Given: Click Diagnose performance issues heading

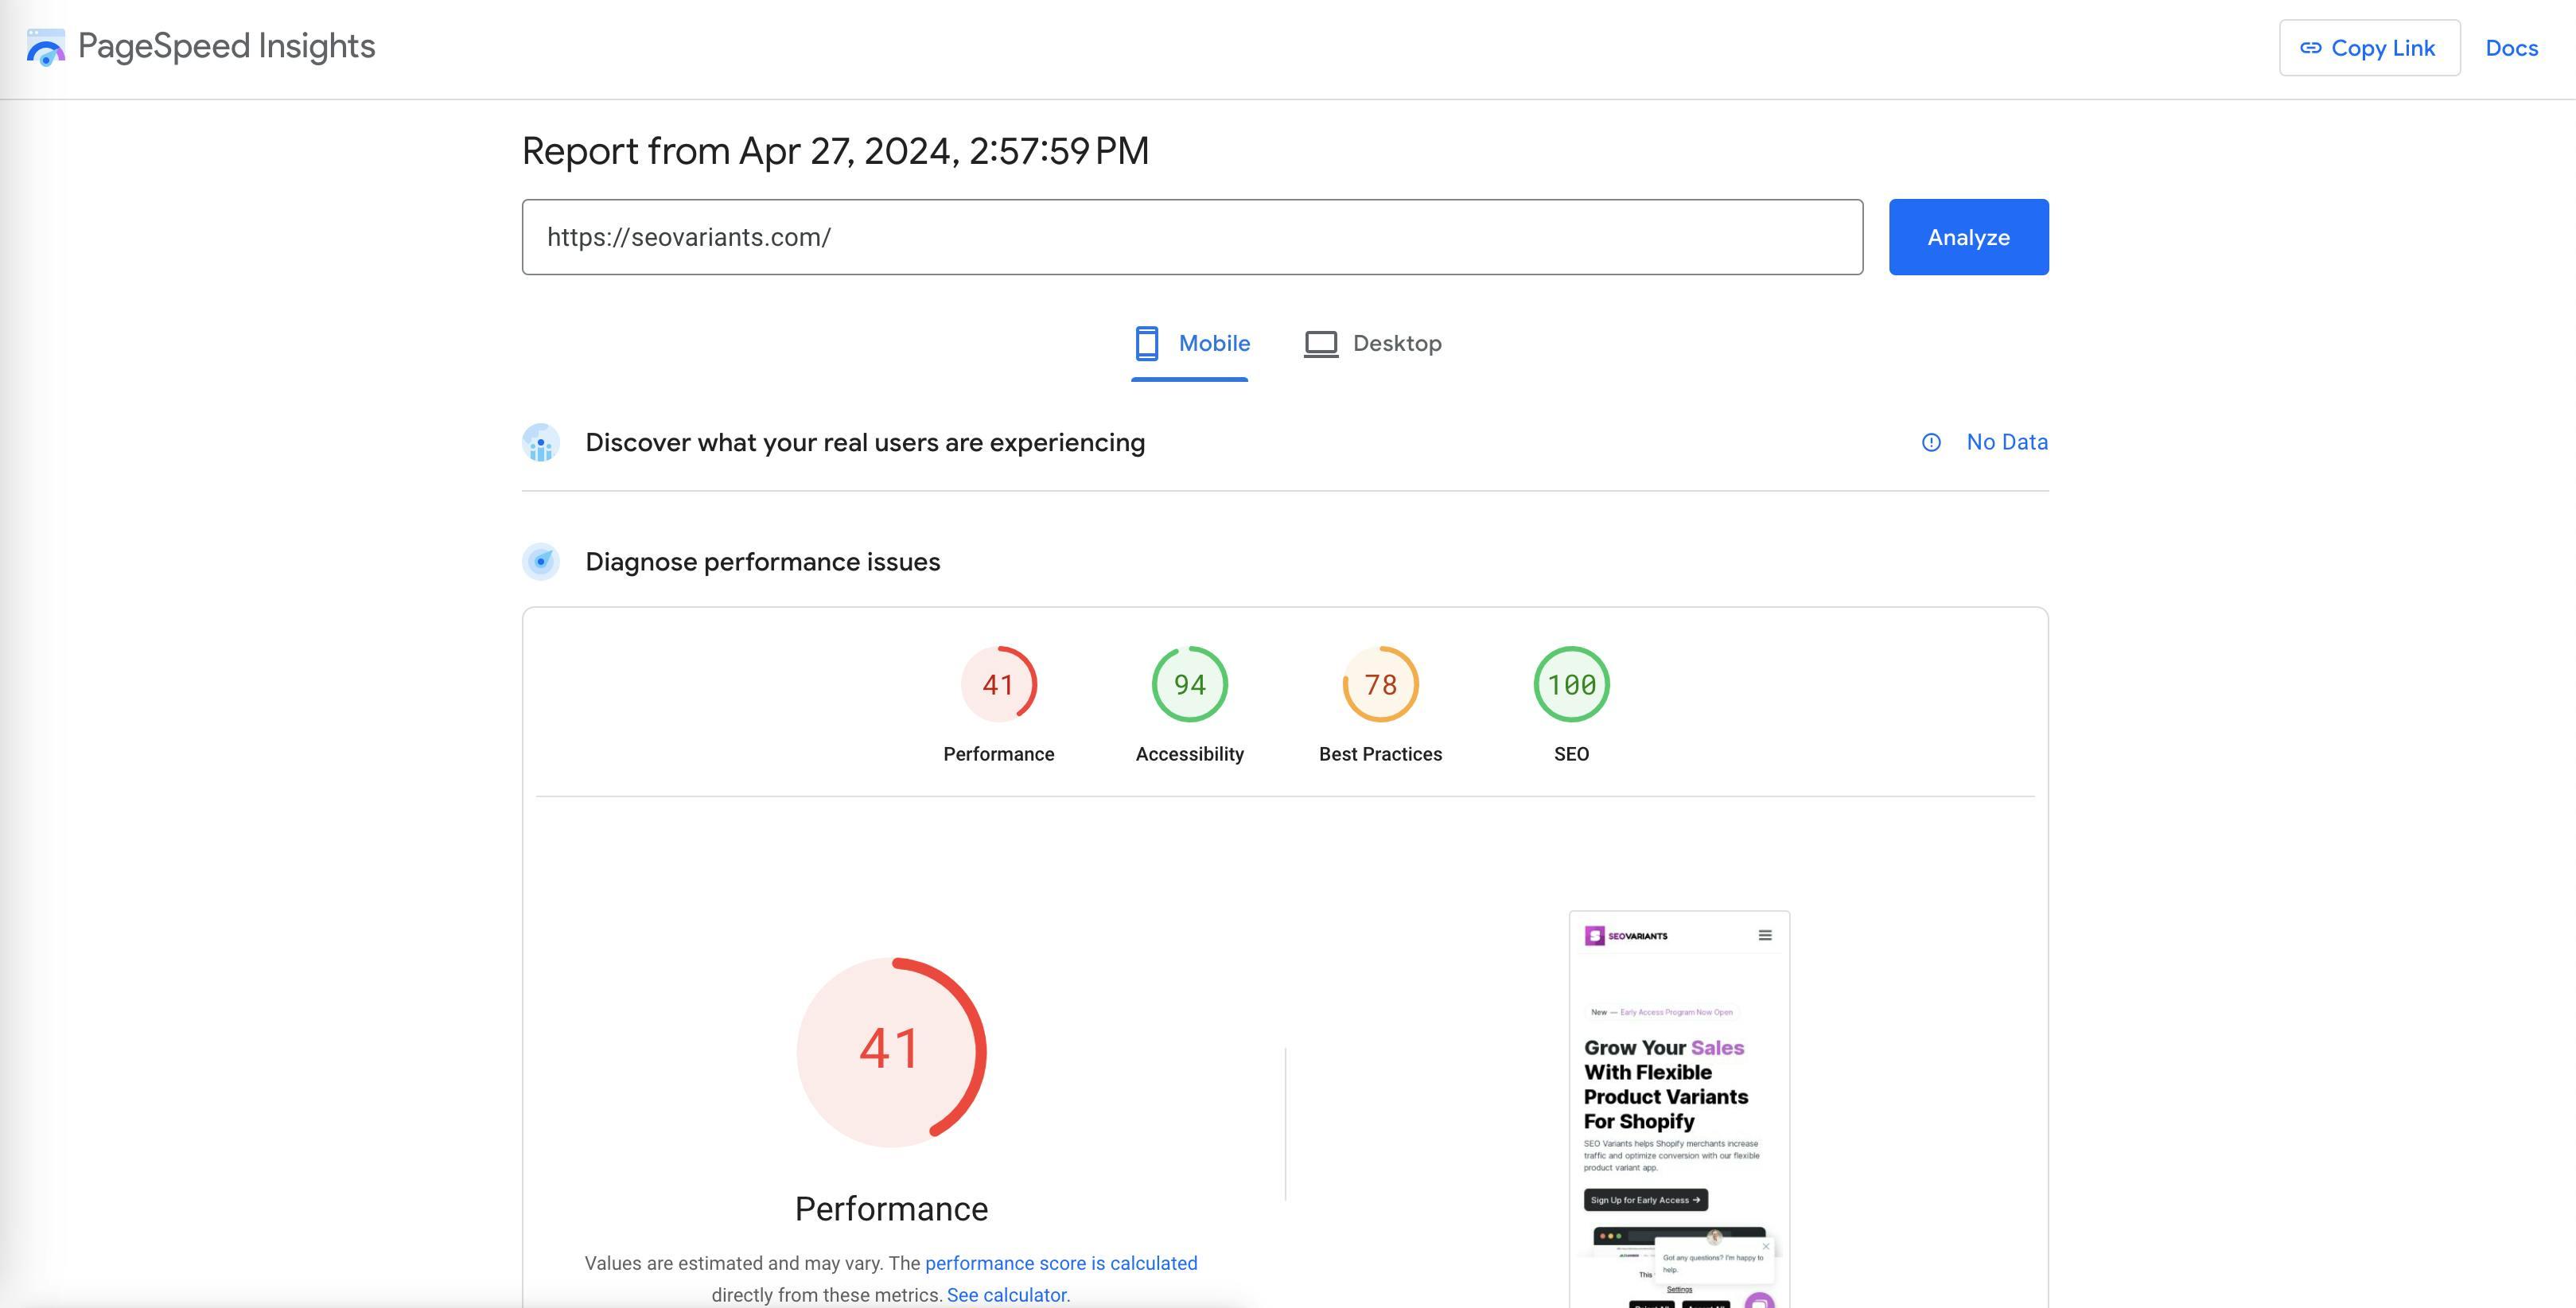Looking at the screenshot, I should point(762,562).
